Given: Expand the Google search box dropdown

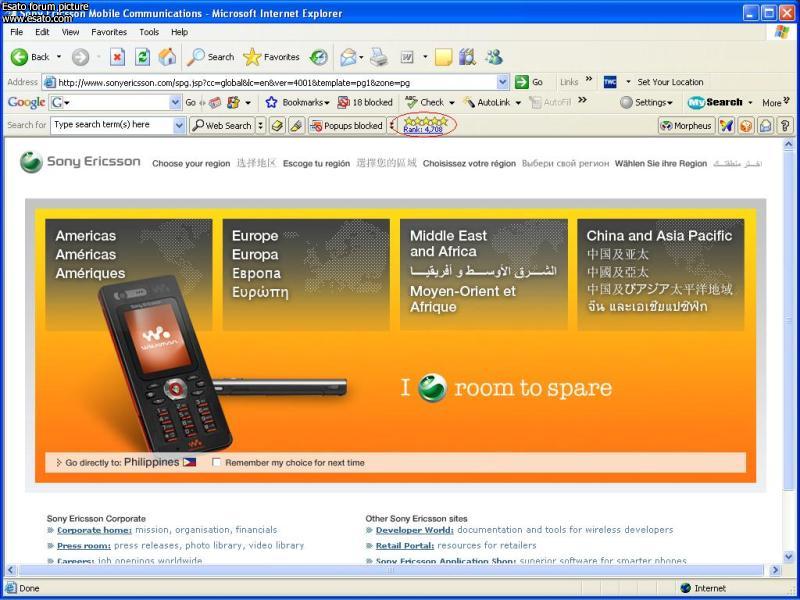Looking at the screenshot, I should [175, 103].
